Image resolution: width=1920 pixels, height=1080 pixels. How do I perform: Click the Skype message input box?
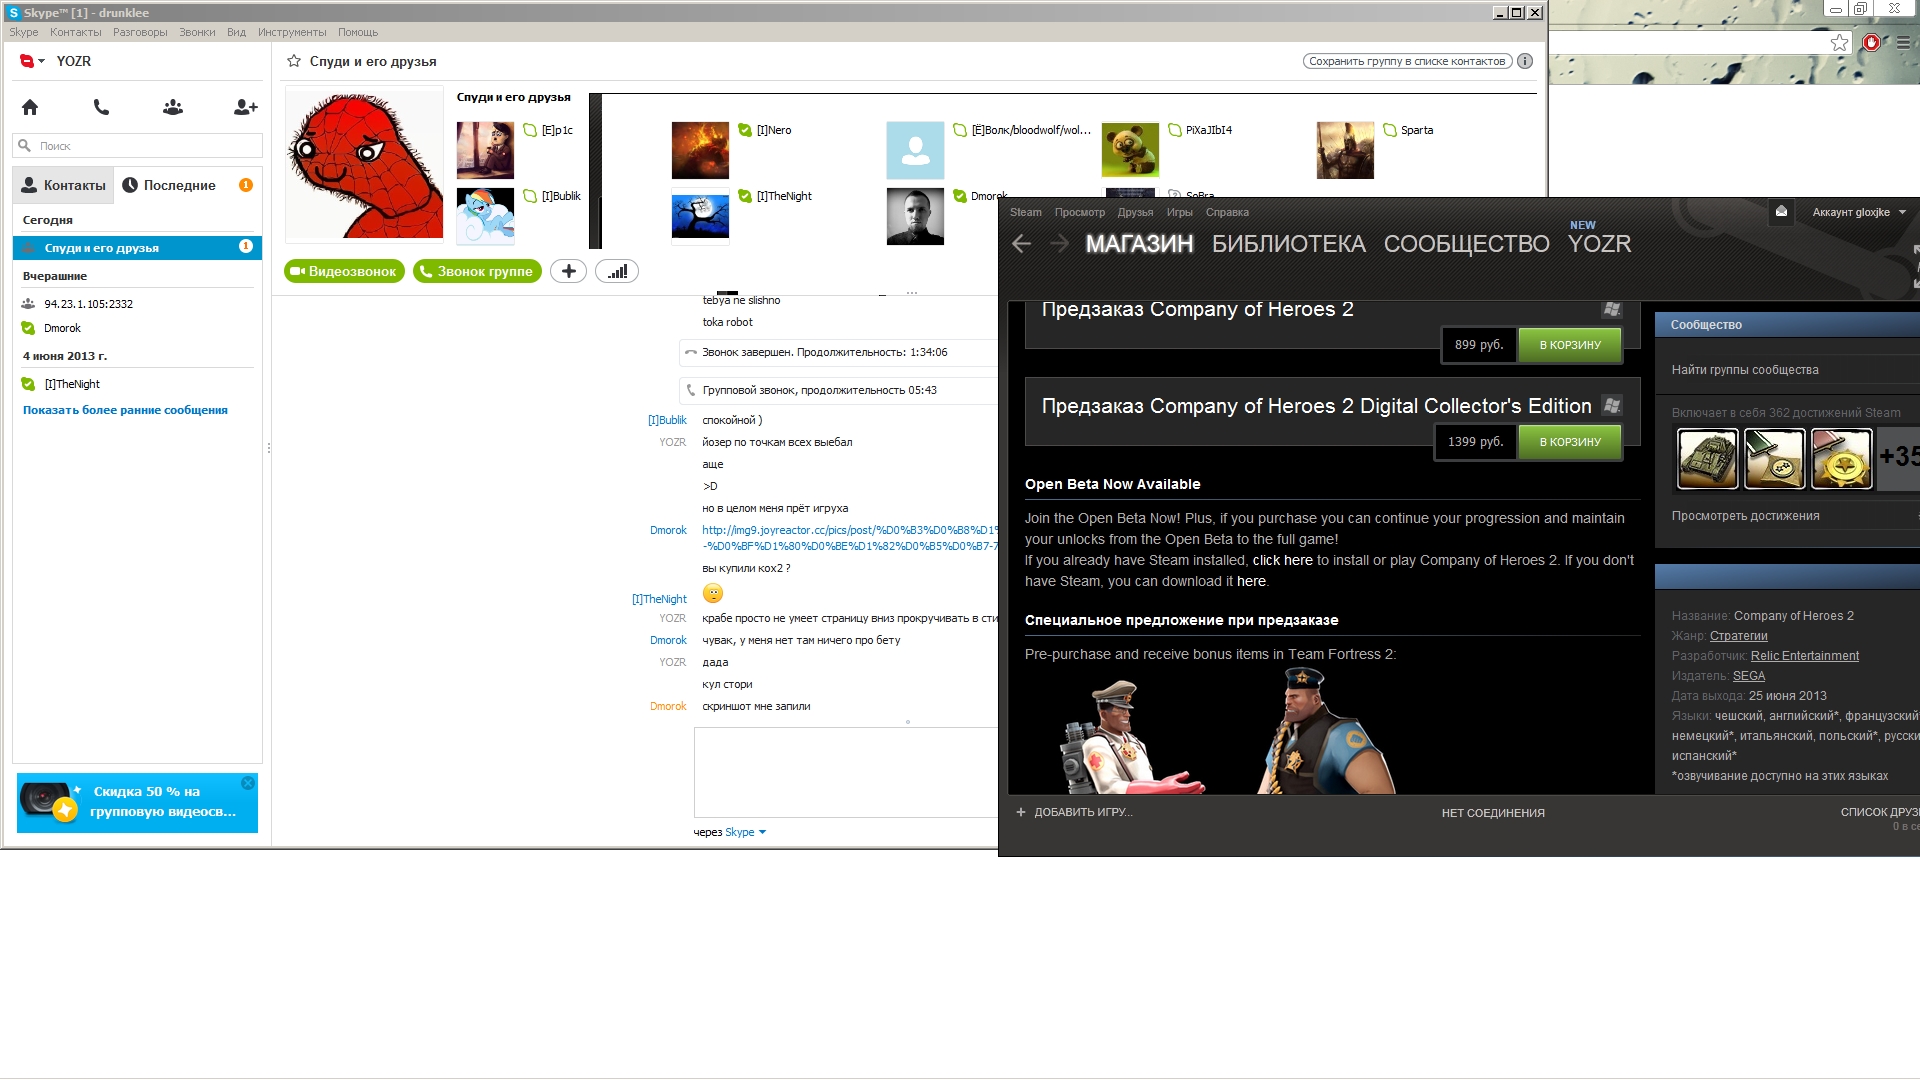846,772
